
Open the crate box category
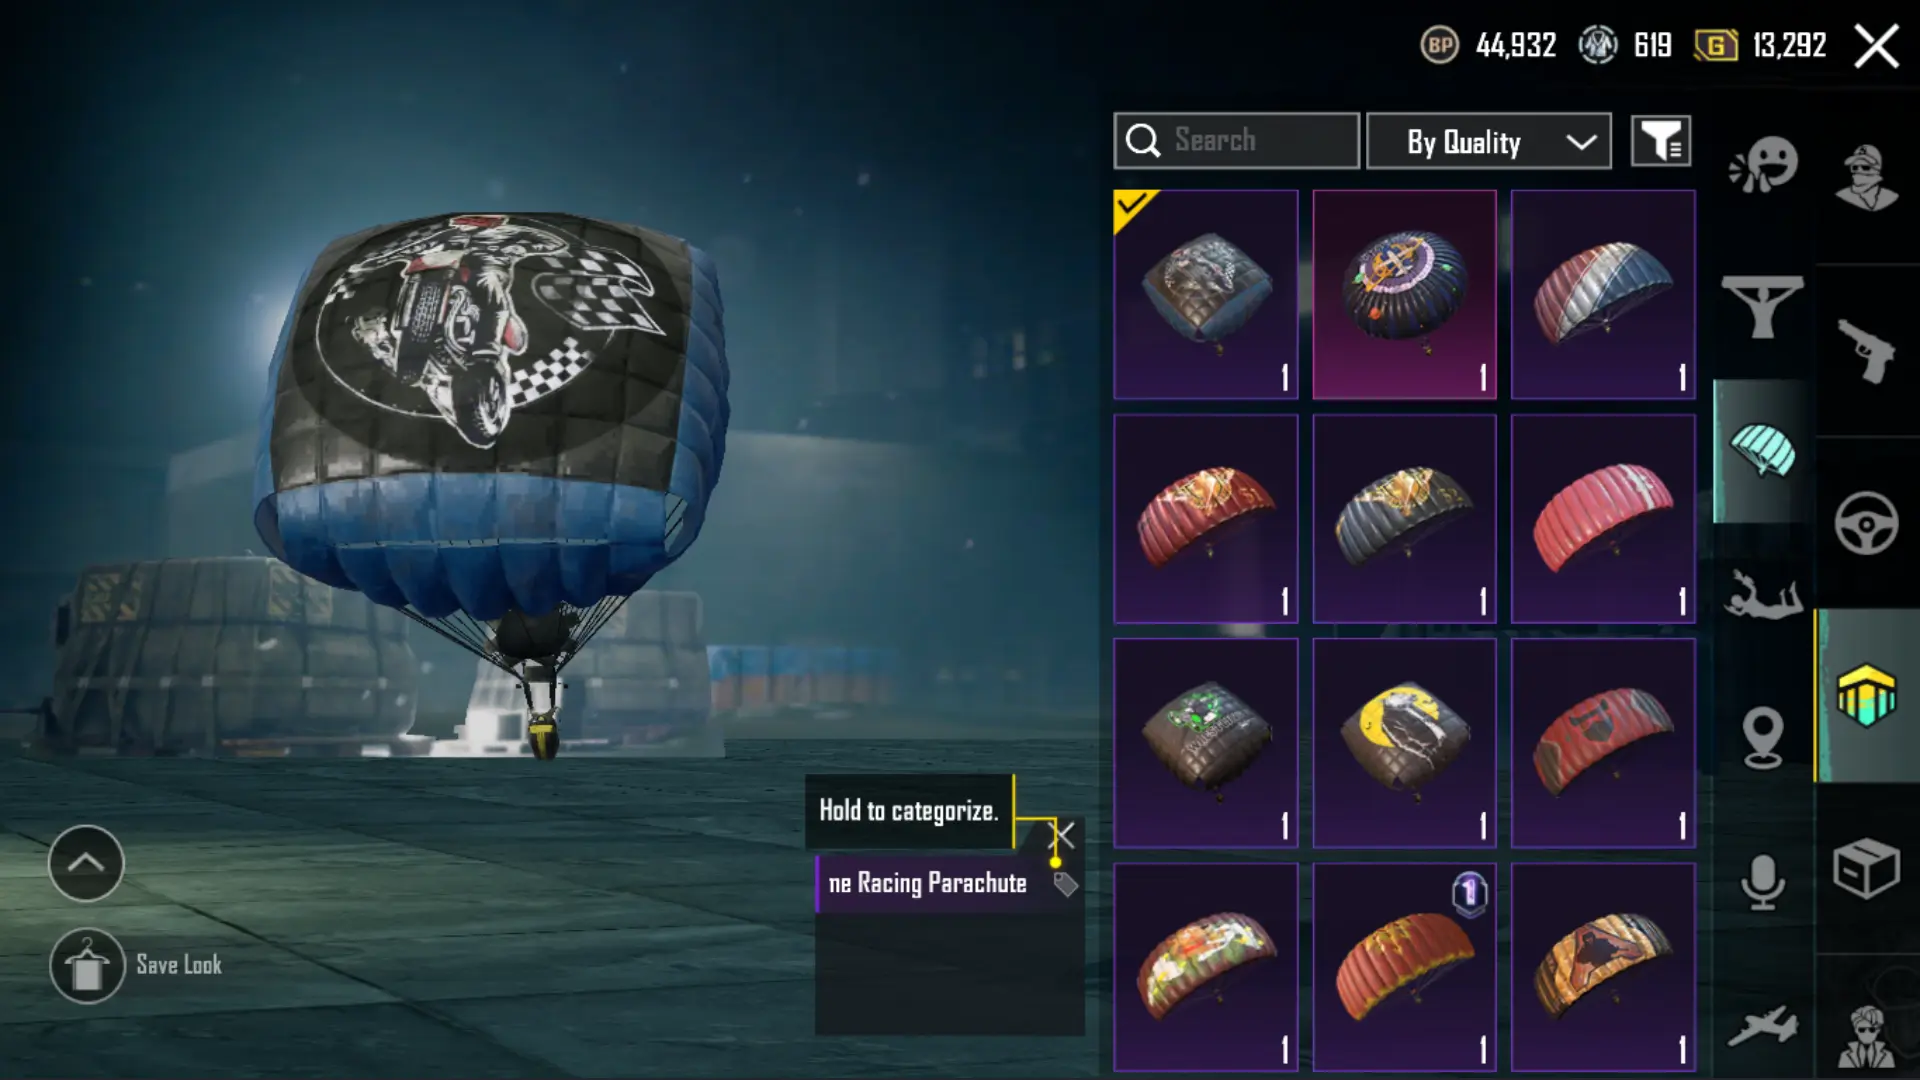click(x=1866, y=869)
